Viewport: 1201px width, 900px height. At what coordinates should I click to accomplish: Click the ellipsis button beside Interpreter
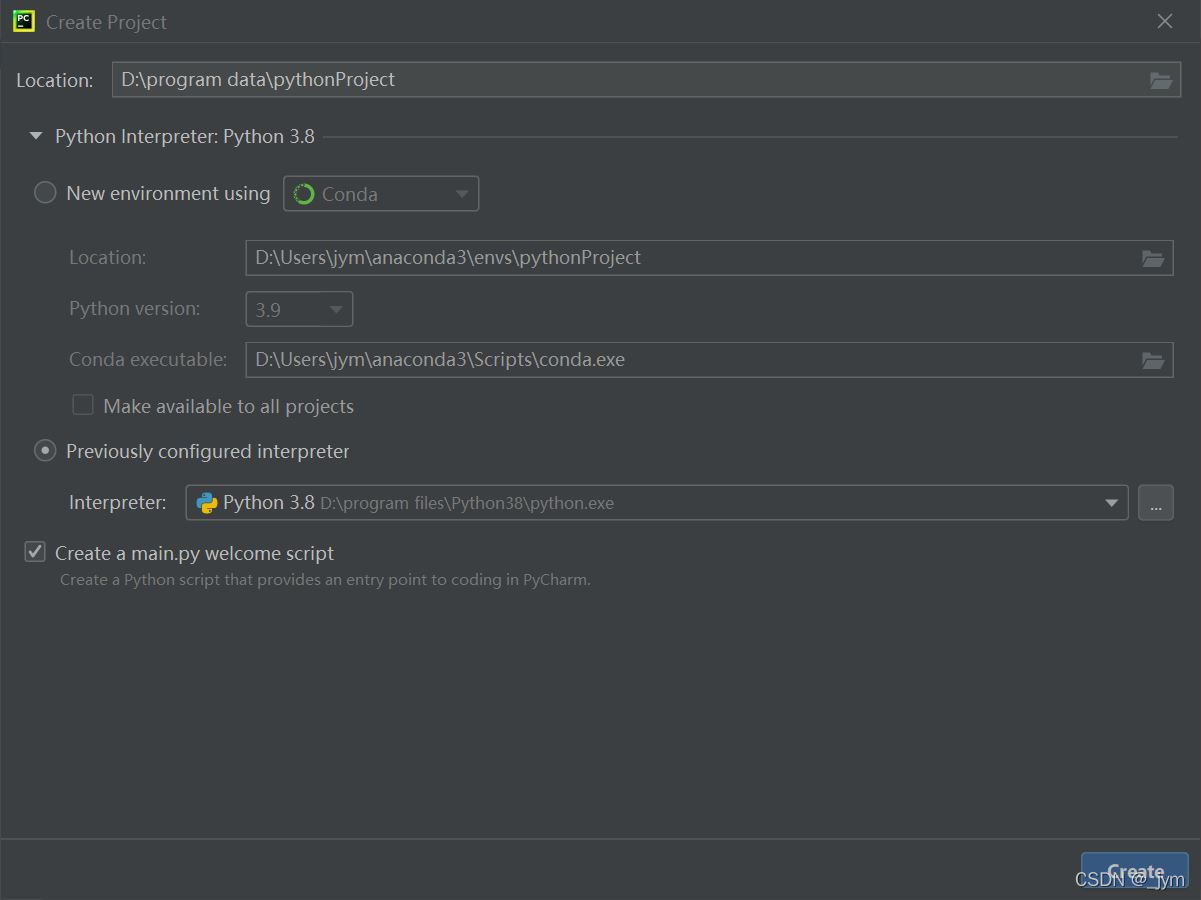(x=1155, y=503)
